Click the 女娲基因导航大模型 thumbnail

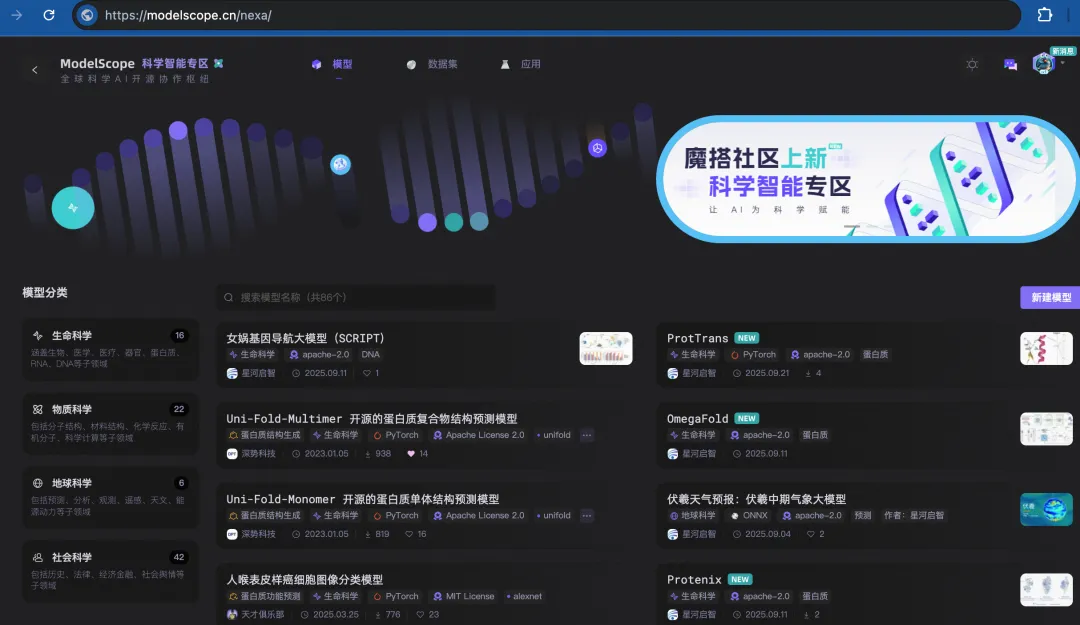605,349
